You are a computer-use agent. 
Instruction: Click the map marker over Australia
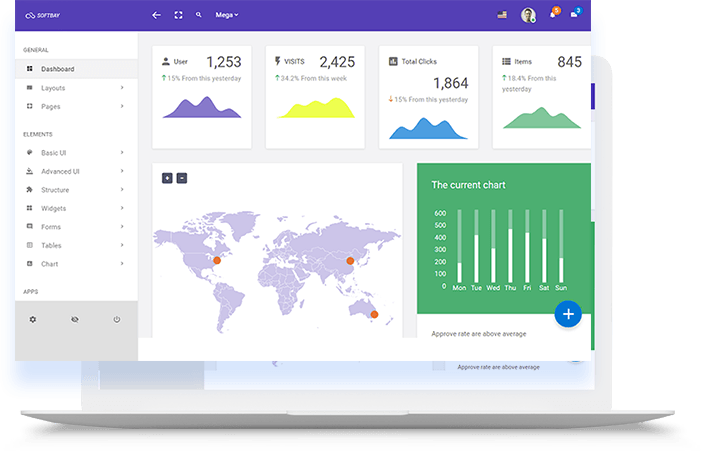tap(374, 314)
